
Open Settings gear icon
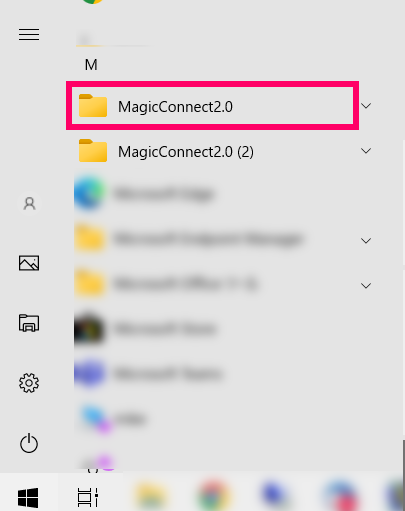coord(29,383)
